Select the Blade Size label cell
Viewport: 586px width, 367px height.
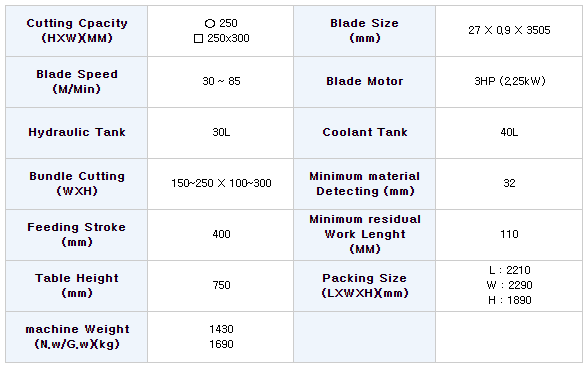point(364,31)
